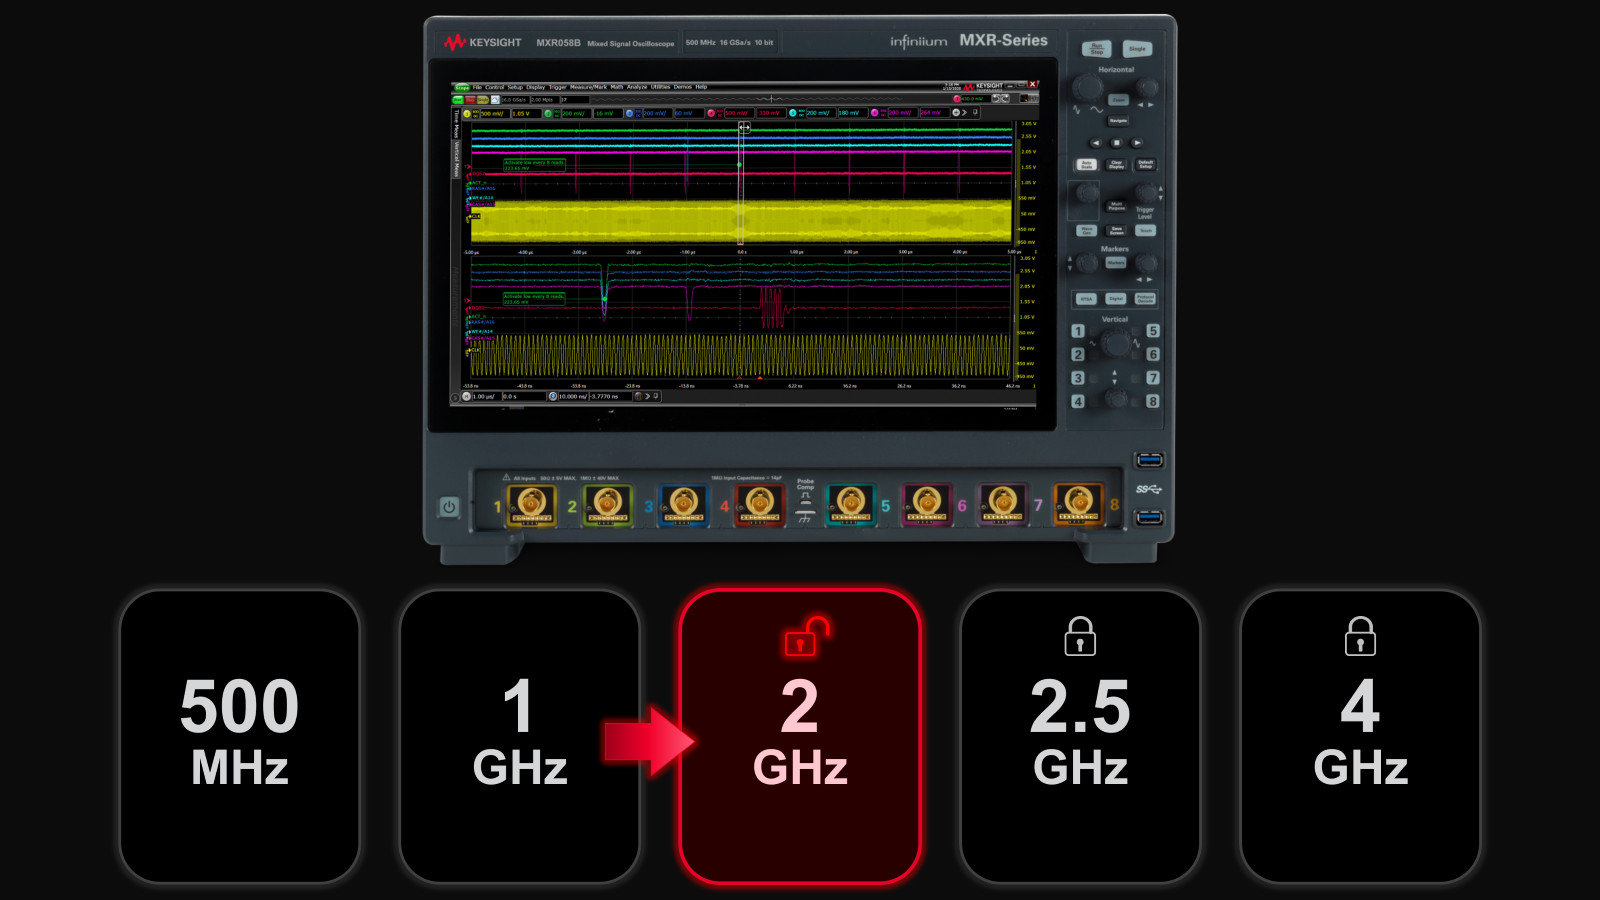The width and height of the screenshot is (1600, 900).
Task: Click the on-screen yellow channel 1 circle
Action: pos(467,113)
